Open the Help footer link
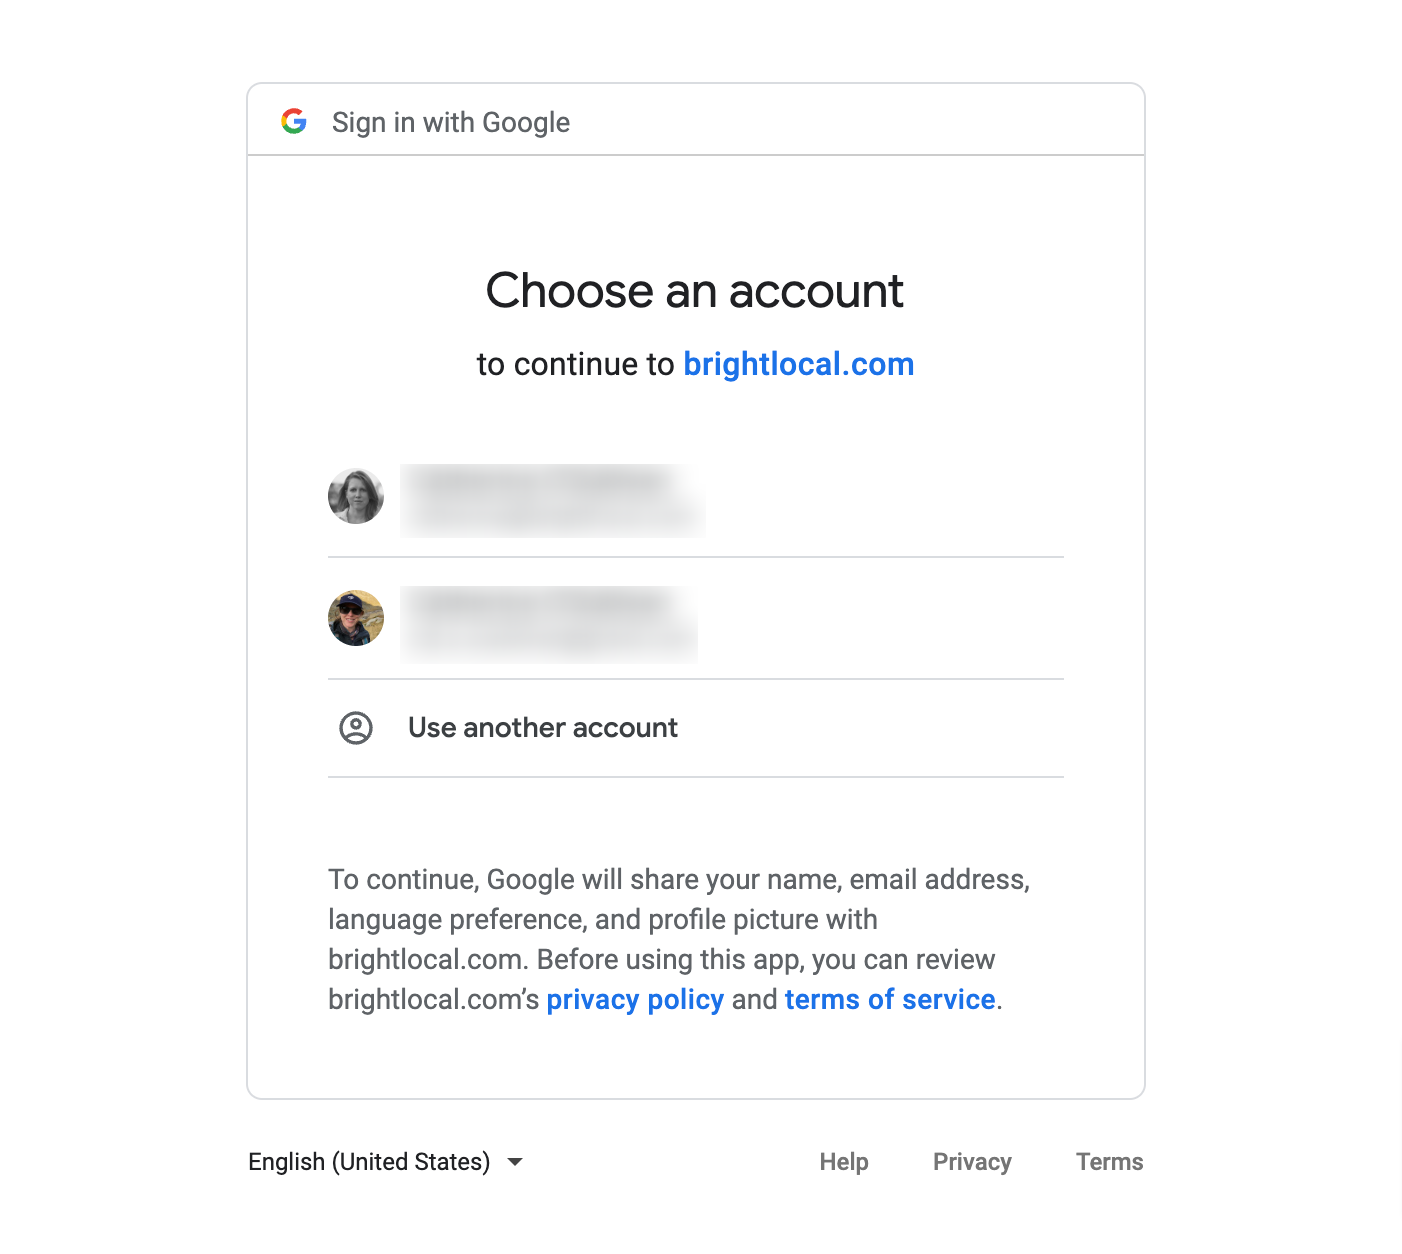 point(844,1162)
